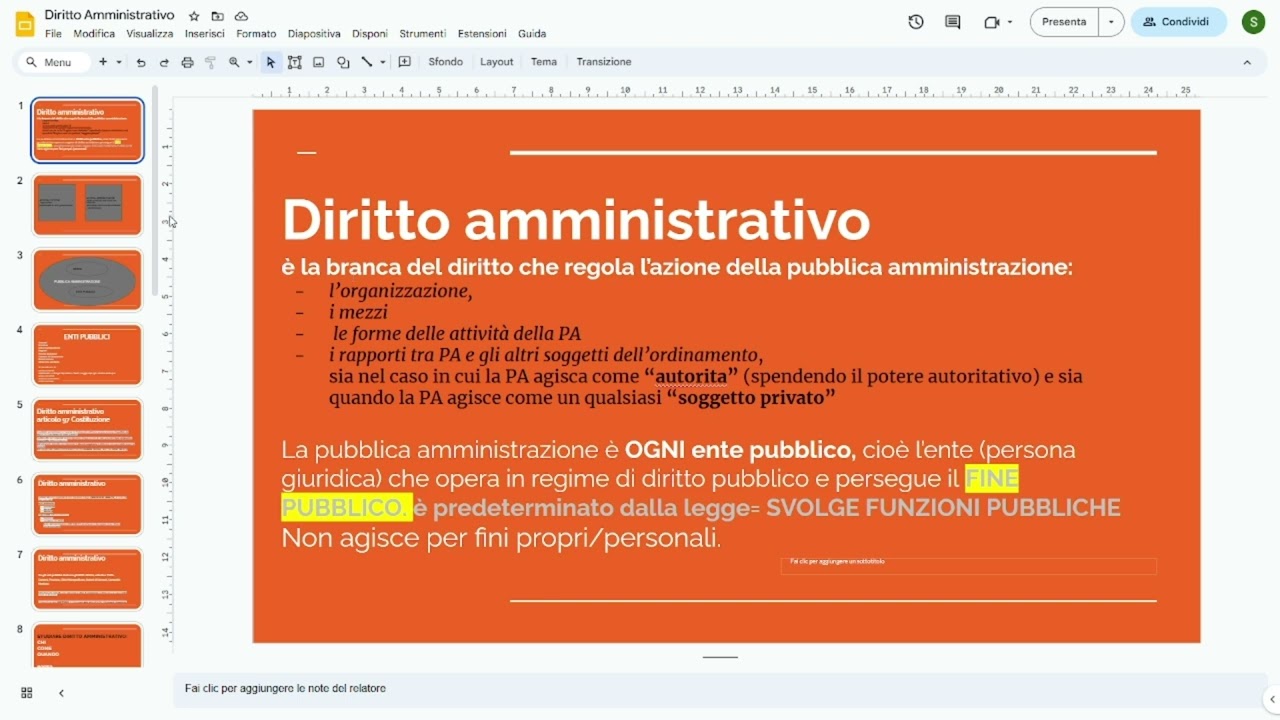Open the Guida menu

(x=532, y=34)
